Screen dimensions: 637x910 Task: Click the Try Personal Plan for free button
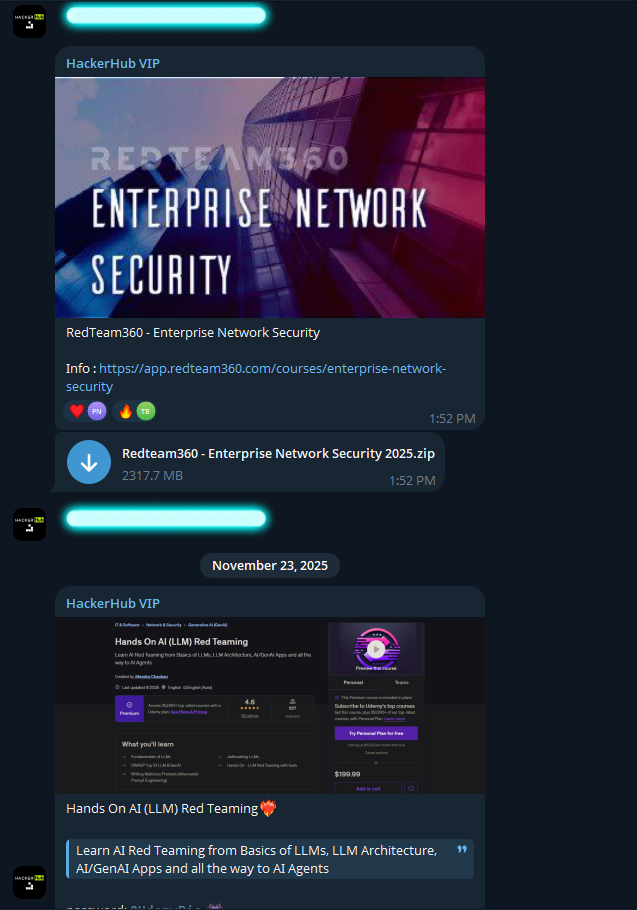pyautogui.click(x=376, y=733)
